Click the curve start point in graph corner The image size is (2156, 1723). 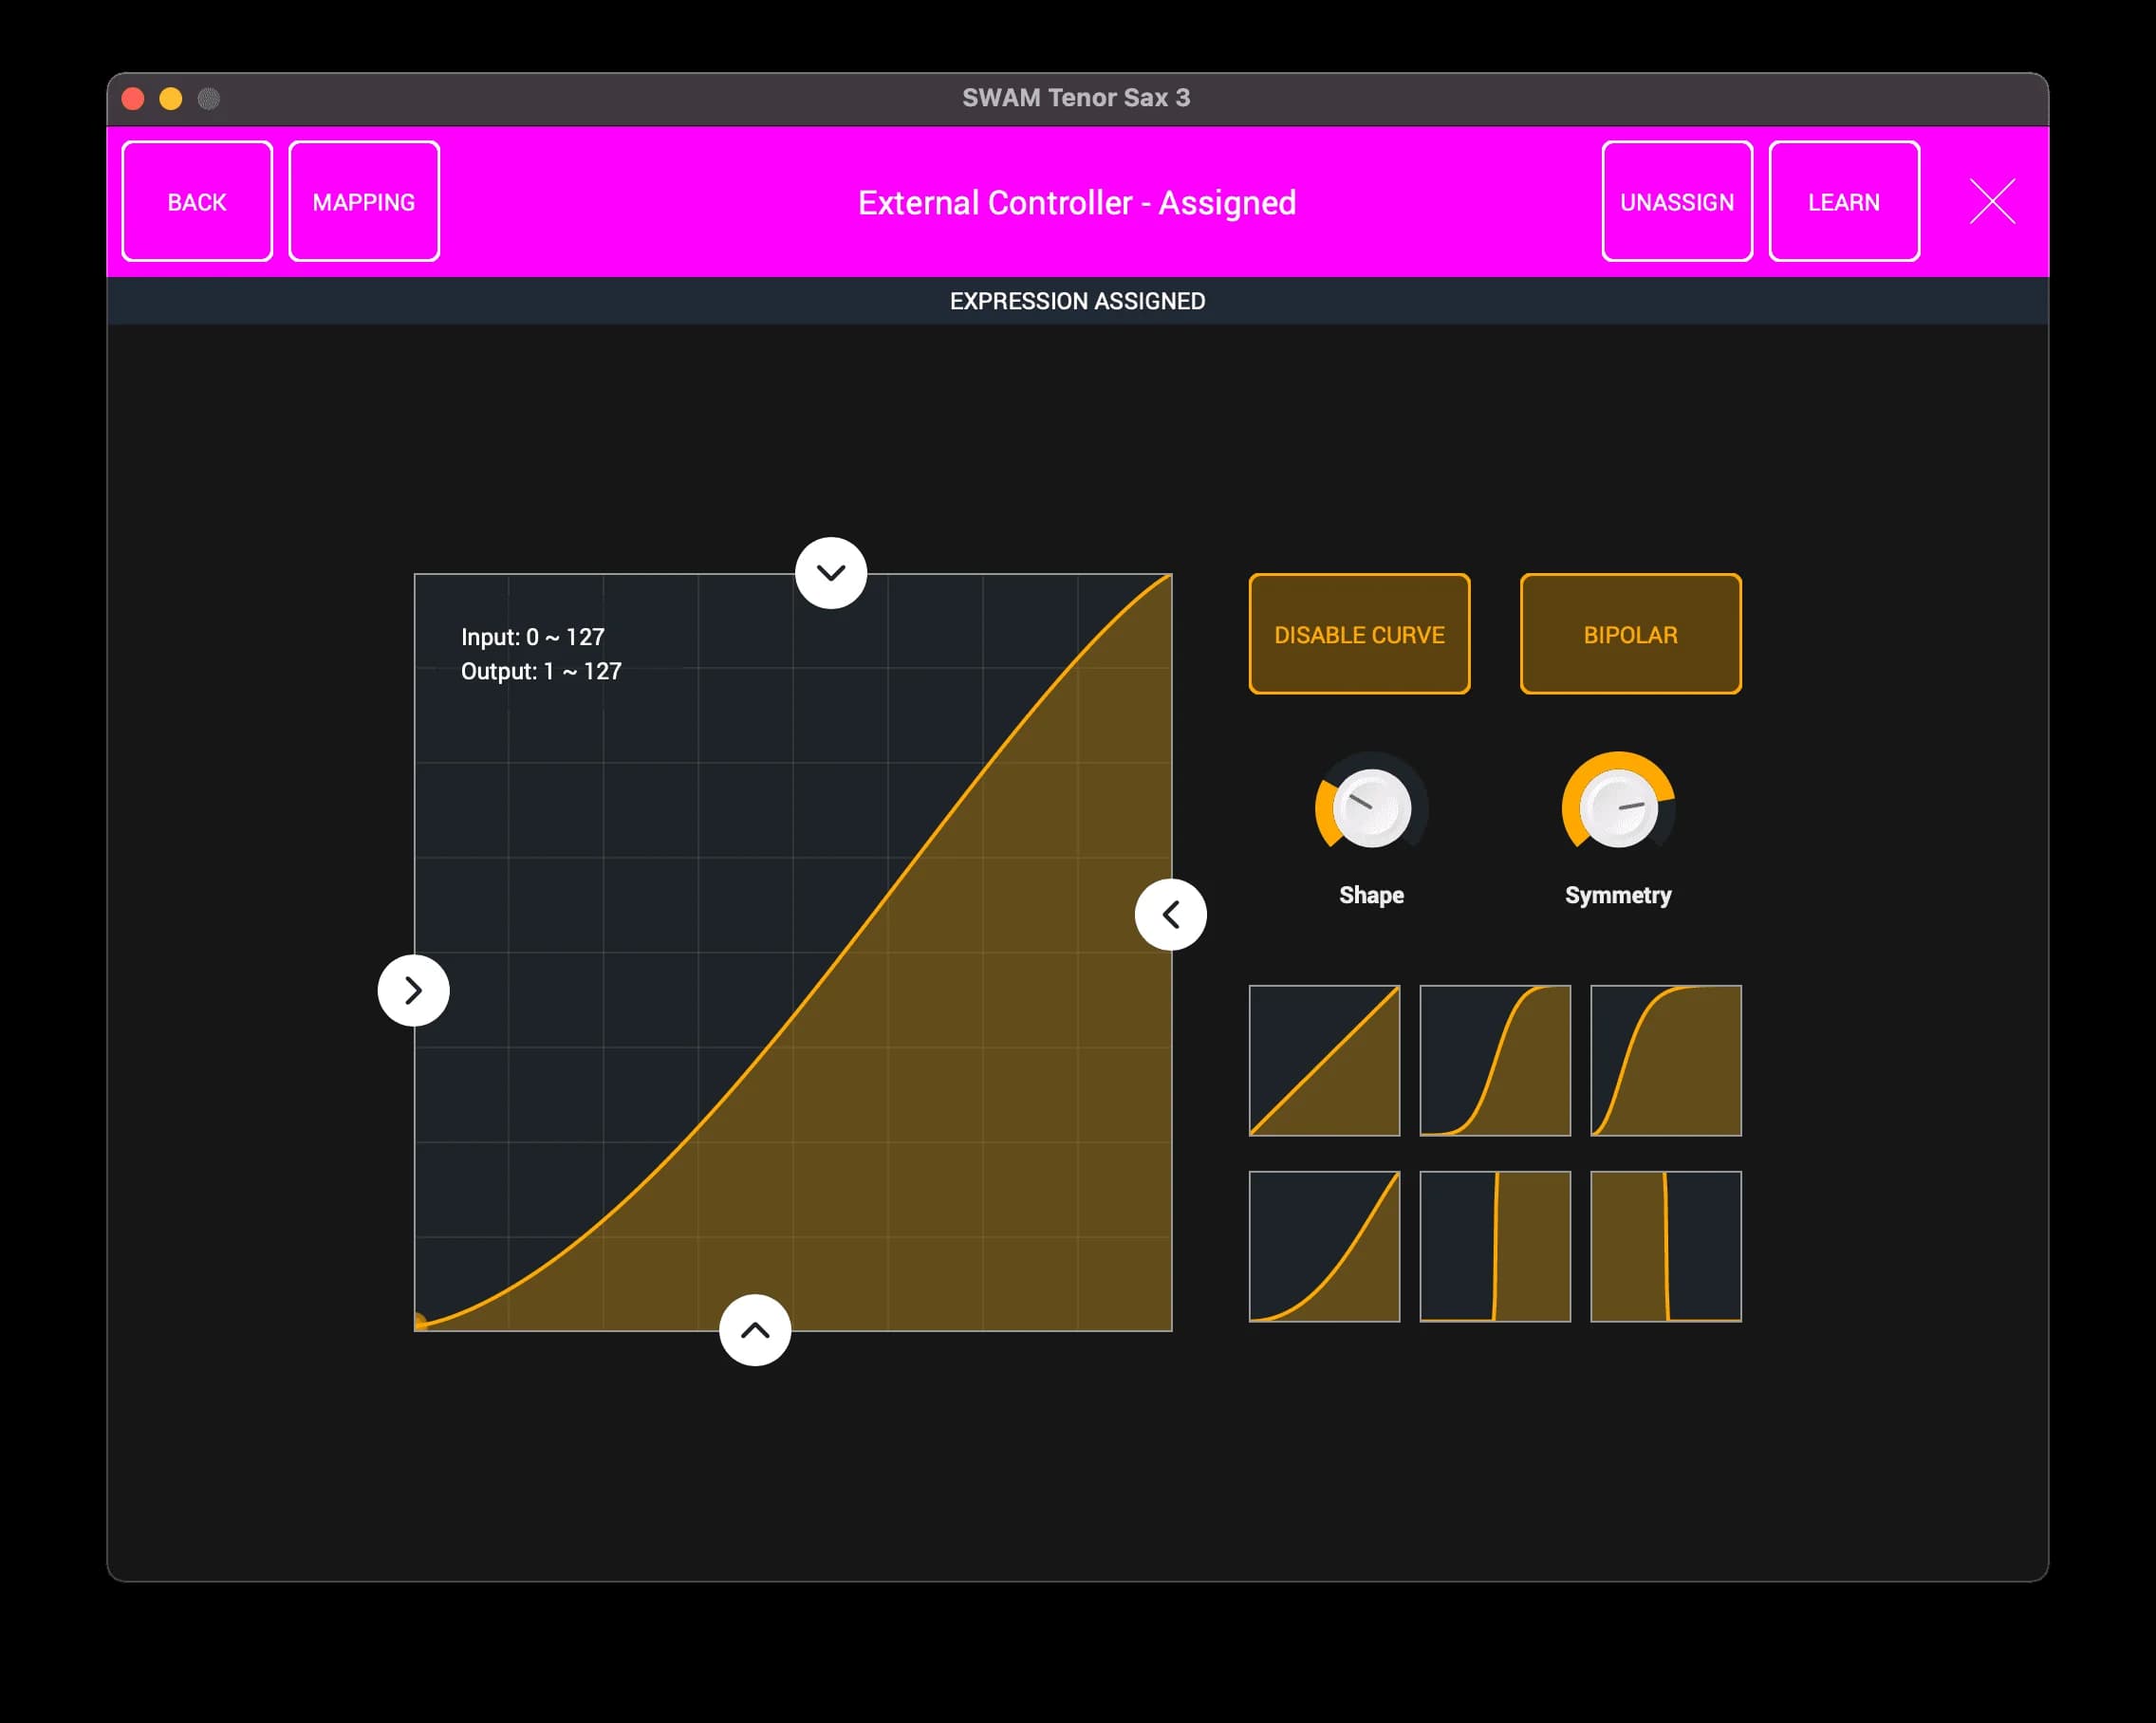tap(420, 1322)
